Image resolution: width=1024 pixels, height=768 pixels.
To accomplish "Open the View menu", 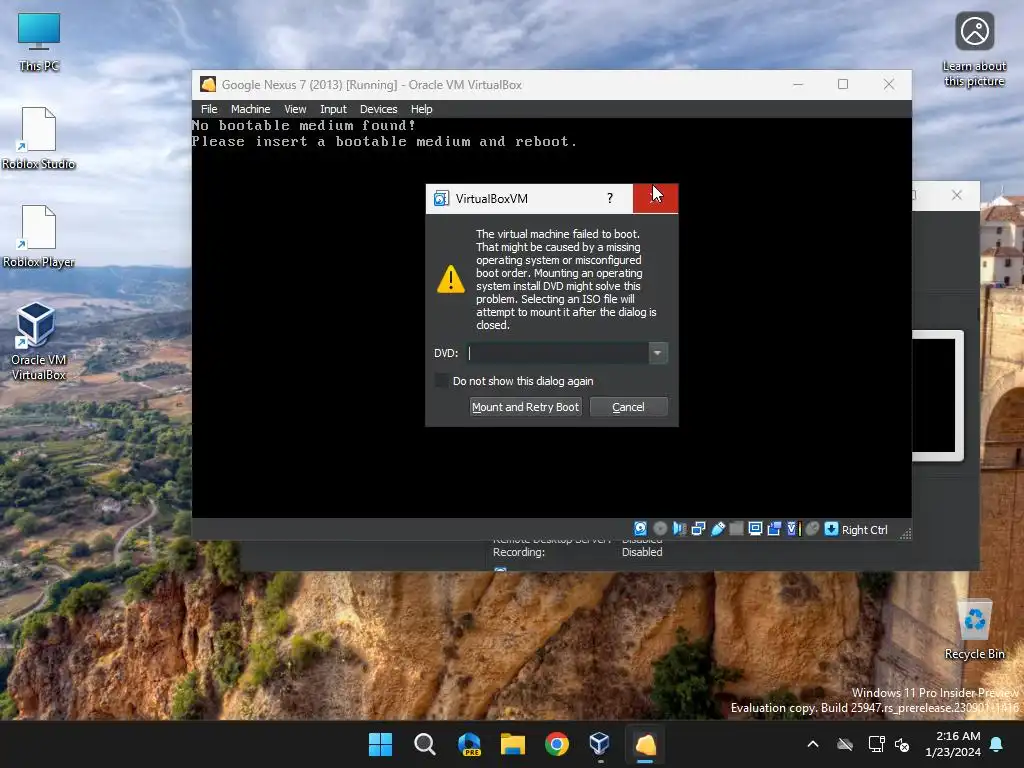I will point(295,109).
